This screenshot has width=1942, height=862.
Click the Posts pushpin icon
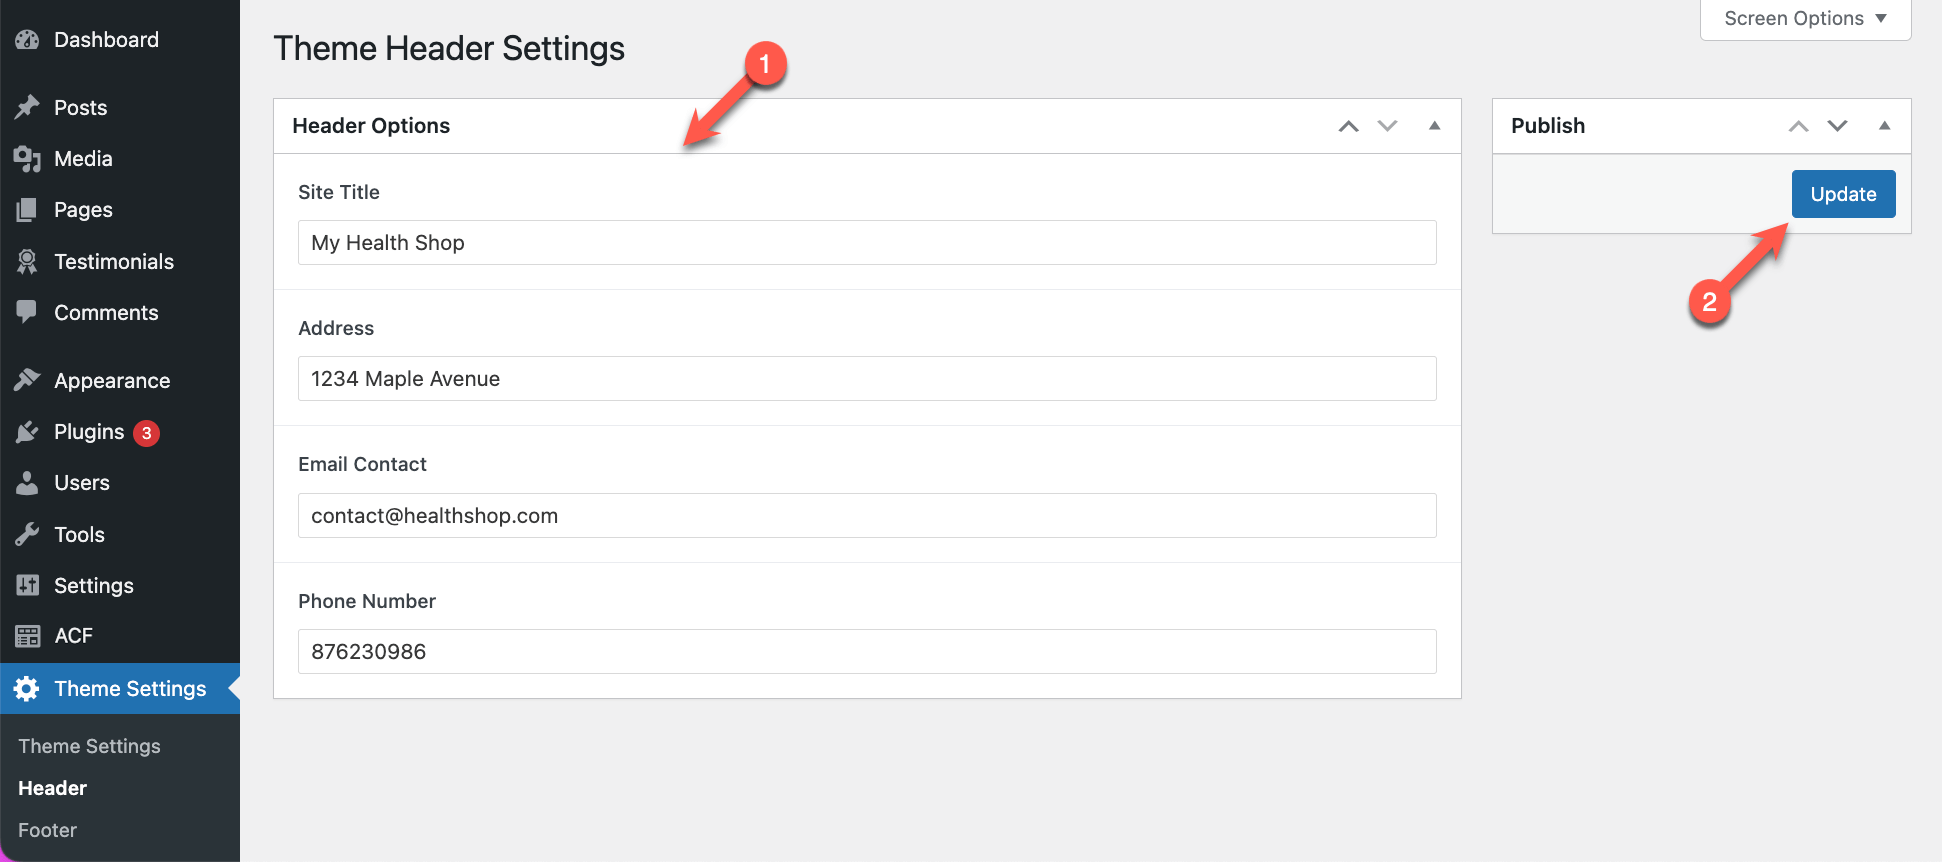(x=27, y=107)
